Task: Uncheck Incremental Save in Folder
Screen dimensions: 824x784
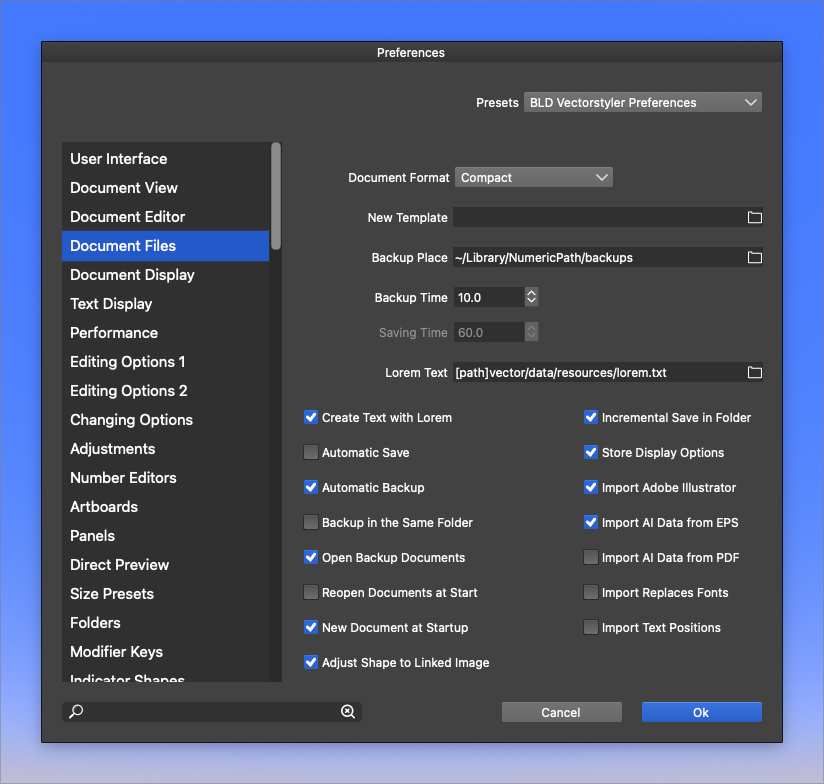Action: 591,418
